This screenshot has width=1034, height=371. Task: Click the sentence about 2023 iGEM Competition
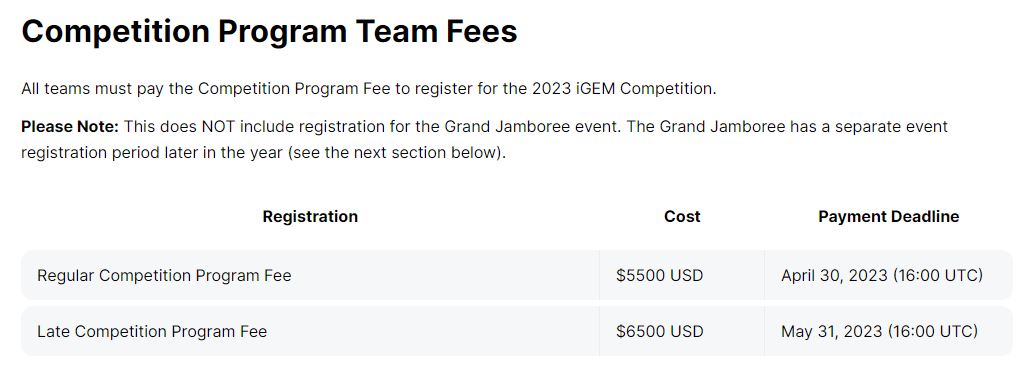tap(369, 89)
